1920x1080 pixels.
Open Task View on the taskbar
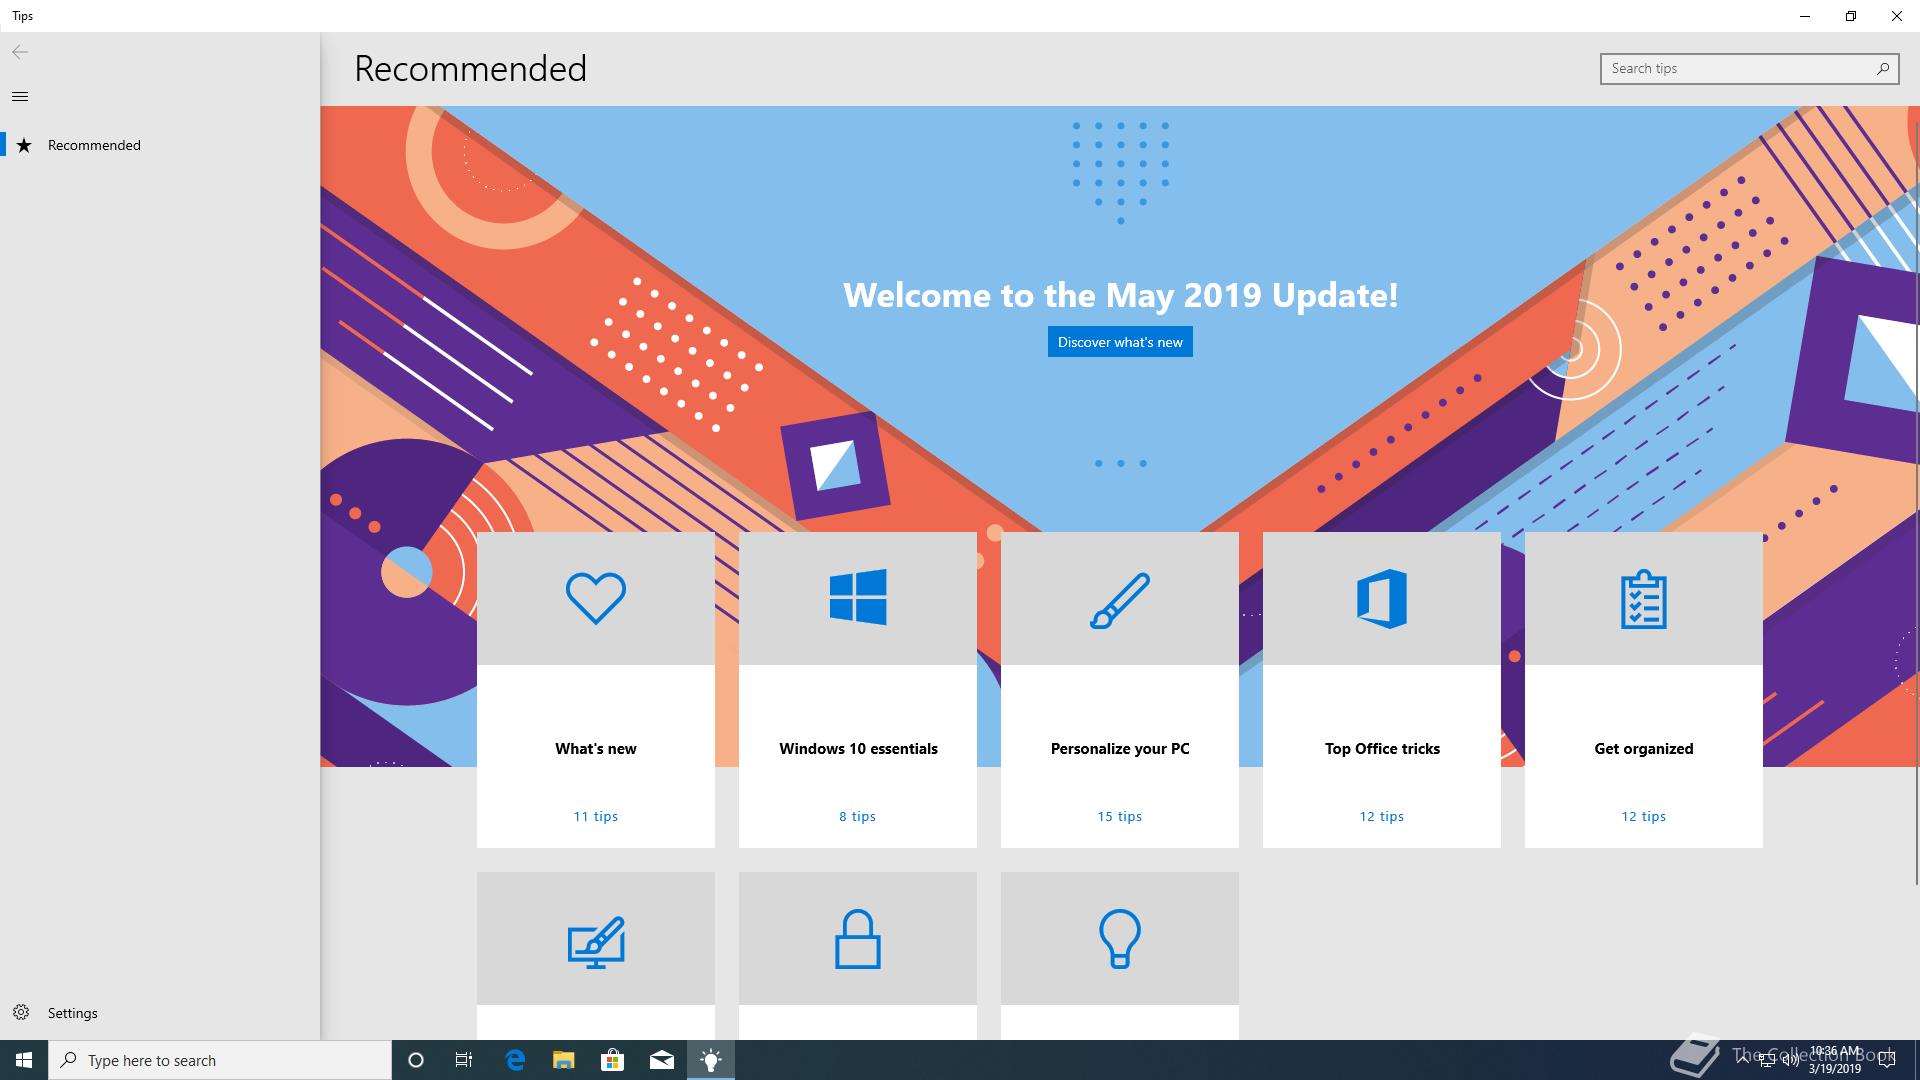tap(464, 1060)
